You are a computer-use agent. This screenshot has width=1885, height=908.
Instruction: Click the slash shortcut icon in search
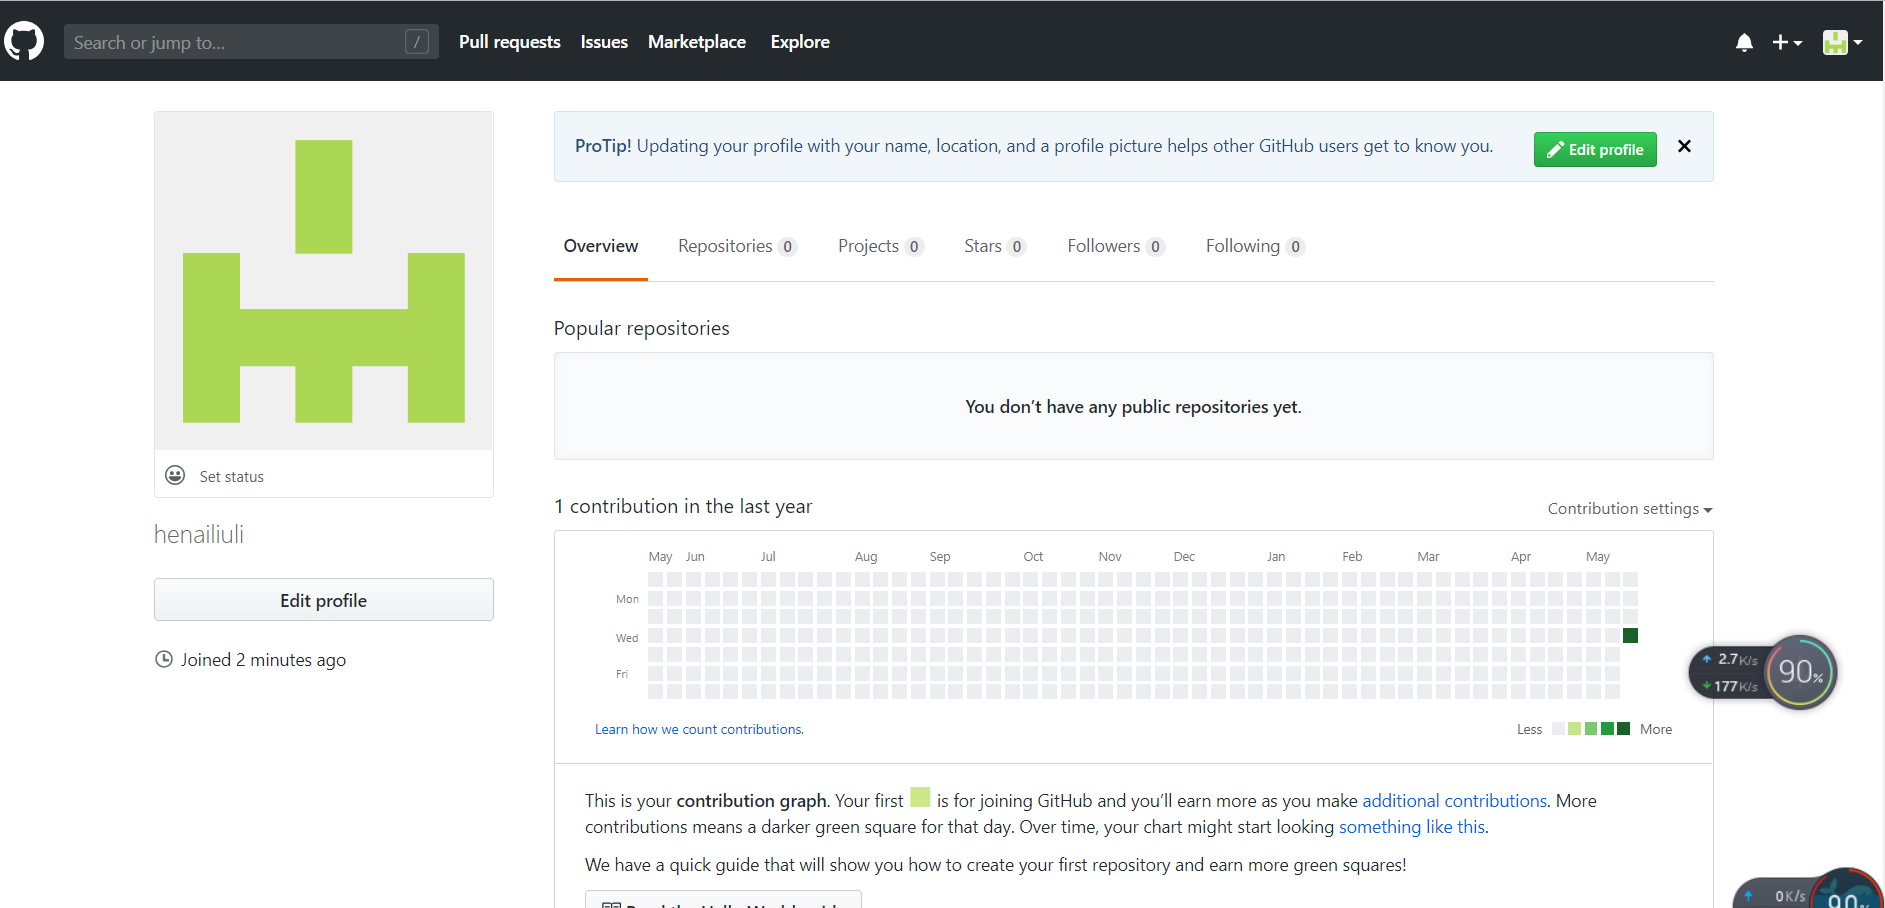[417, 42]
